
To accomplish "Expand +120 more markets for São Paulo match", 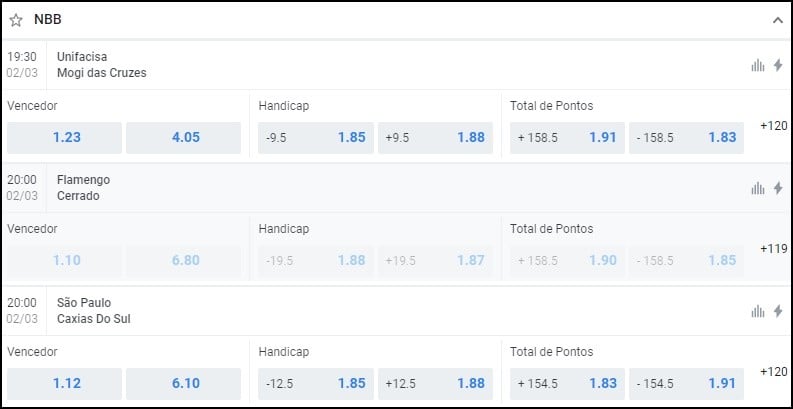I will 774,372.
